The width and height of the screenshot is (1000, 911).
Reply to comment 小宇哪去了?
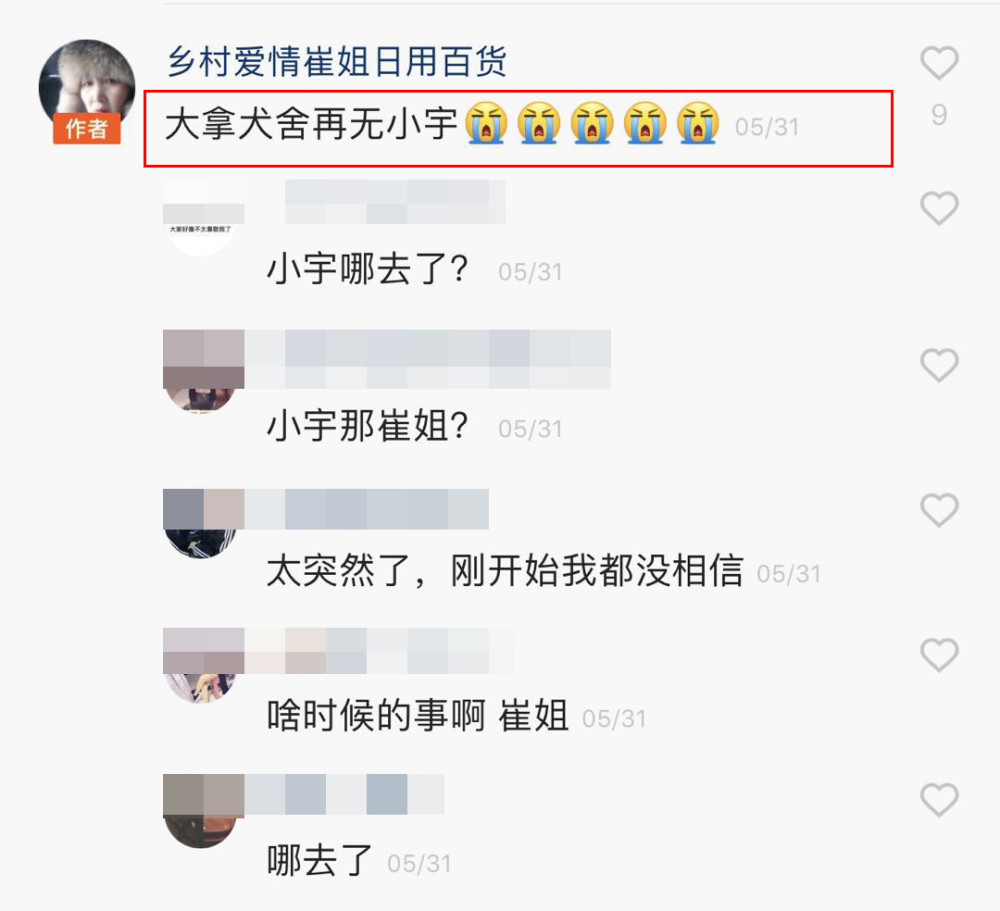pos(367,269)
